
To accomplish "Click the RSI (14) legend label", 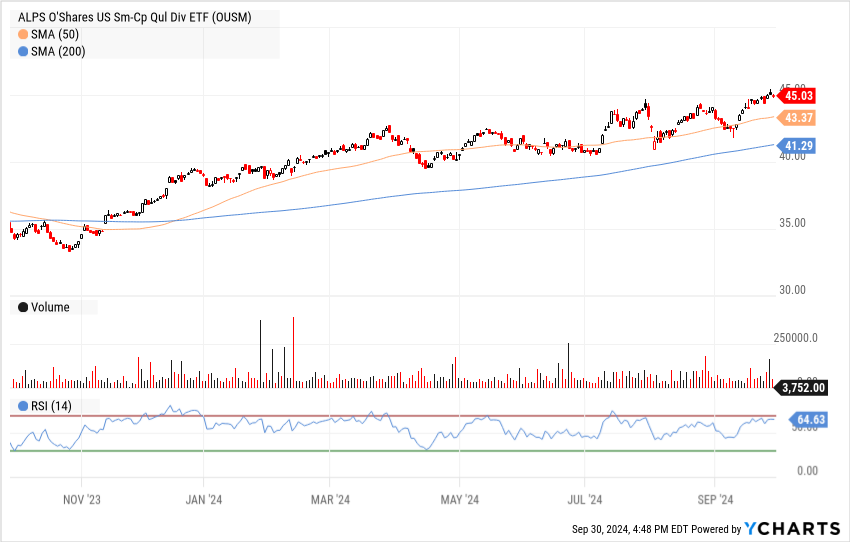I will (51, 406).
